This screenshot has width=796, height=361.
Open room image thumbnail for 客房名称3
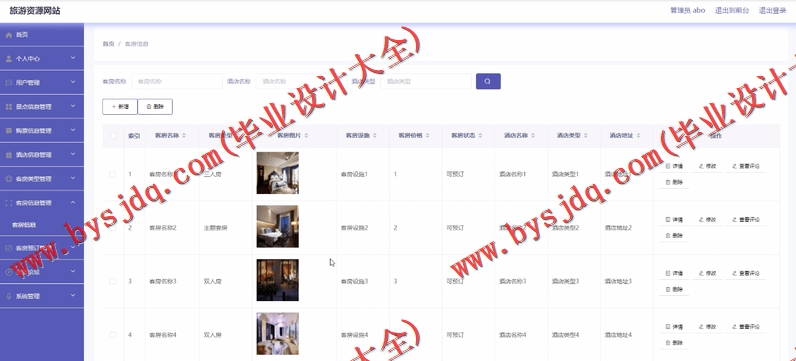tap(278, 280)
